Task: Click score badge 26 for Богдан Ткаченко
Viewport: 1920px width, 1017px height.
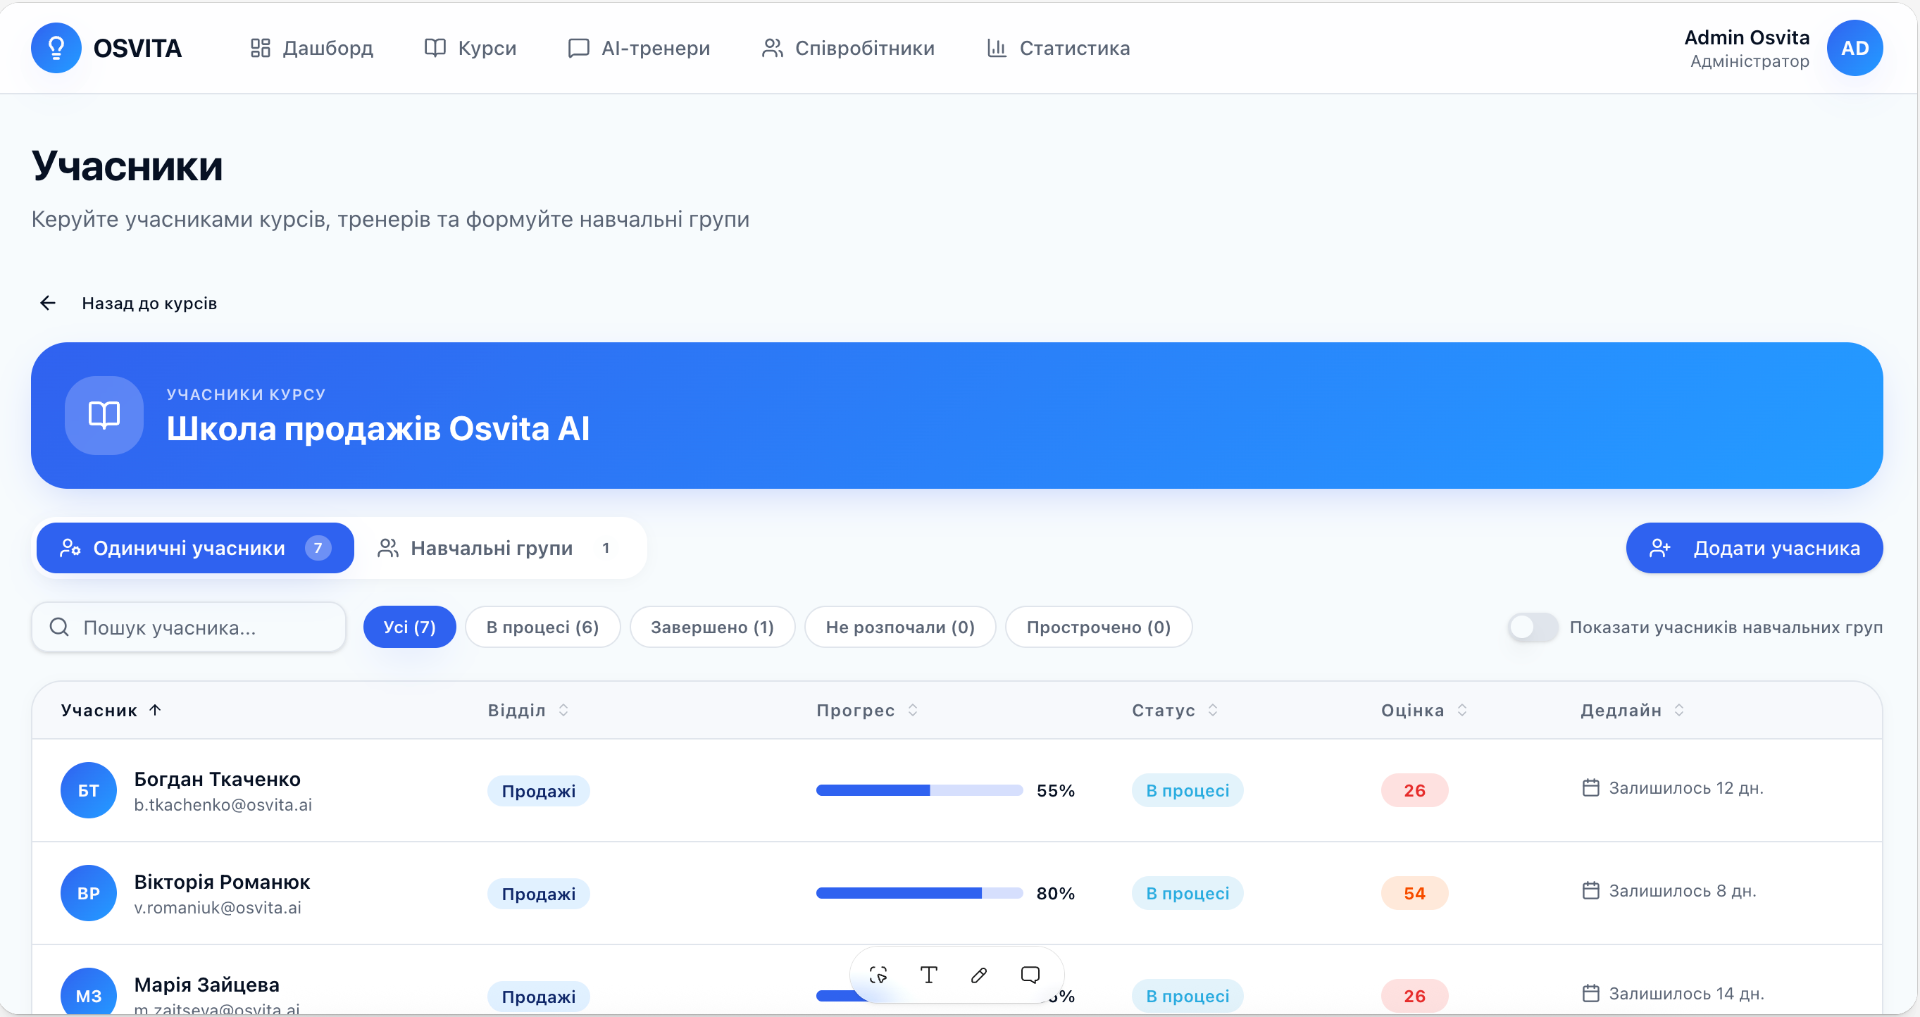Action: tap(1414, 790)
